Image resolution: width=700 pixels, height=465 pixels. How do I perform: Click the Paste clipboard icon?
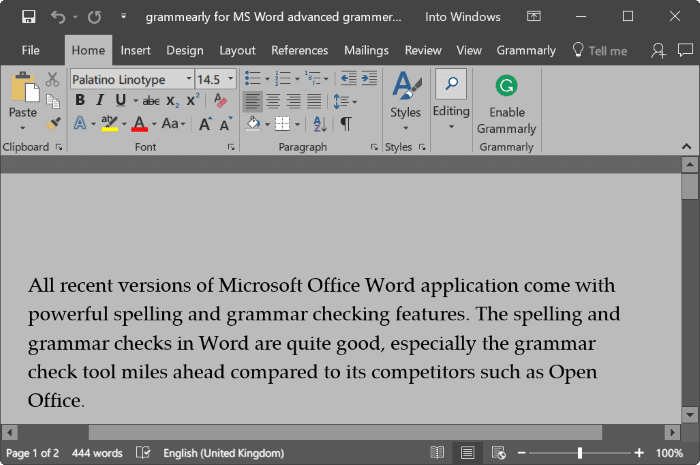pyautogui.click(x=24, y=87)
